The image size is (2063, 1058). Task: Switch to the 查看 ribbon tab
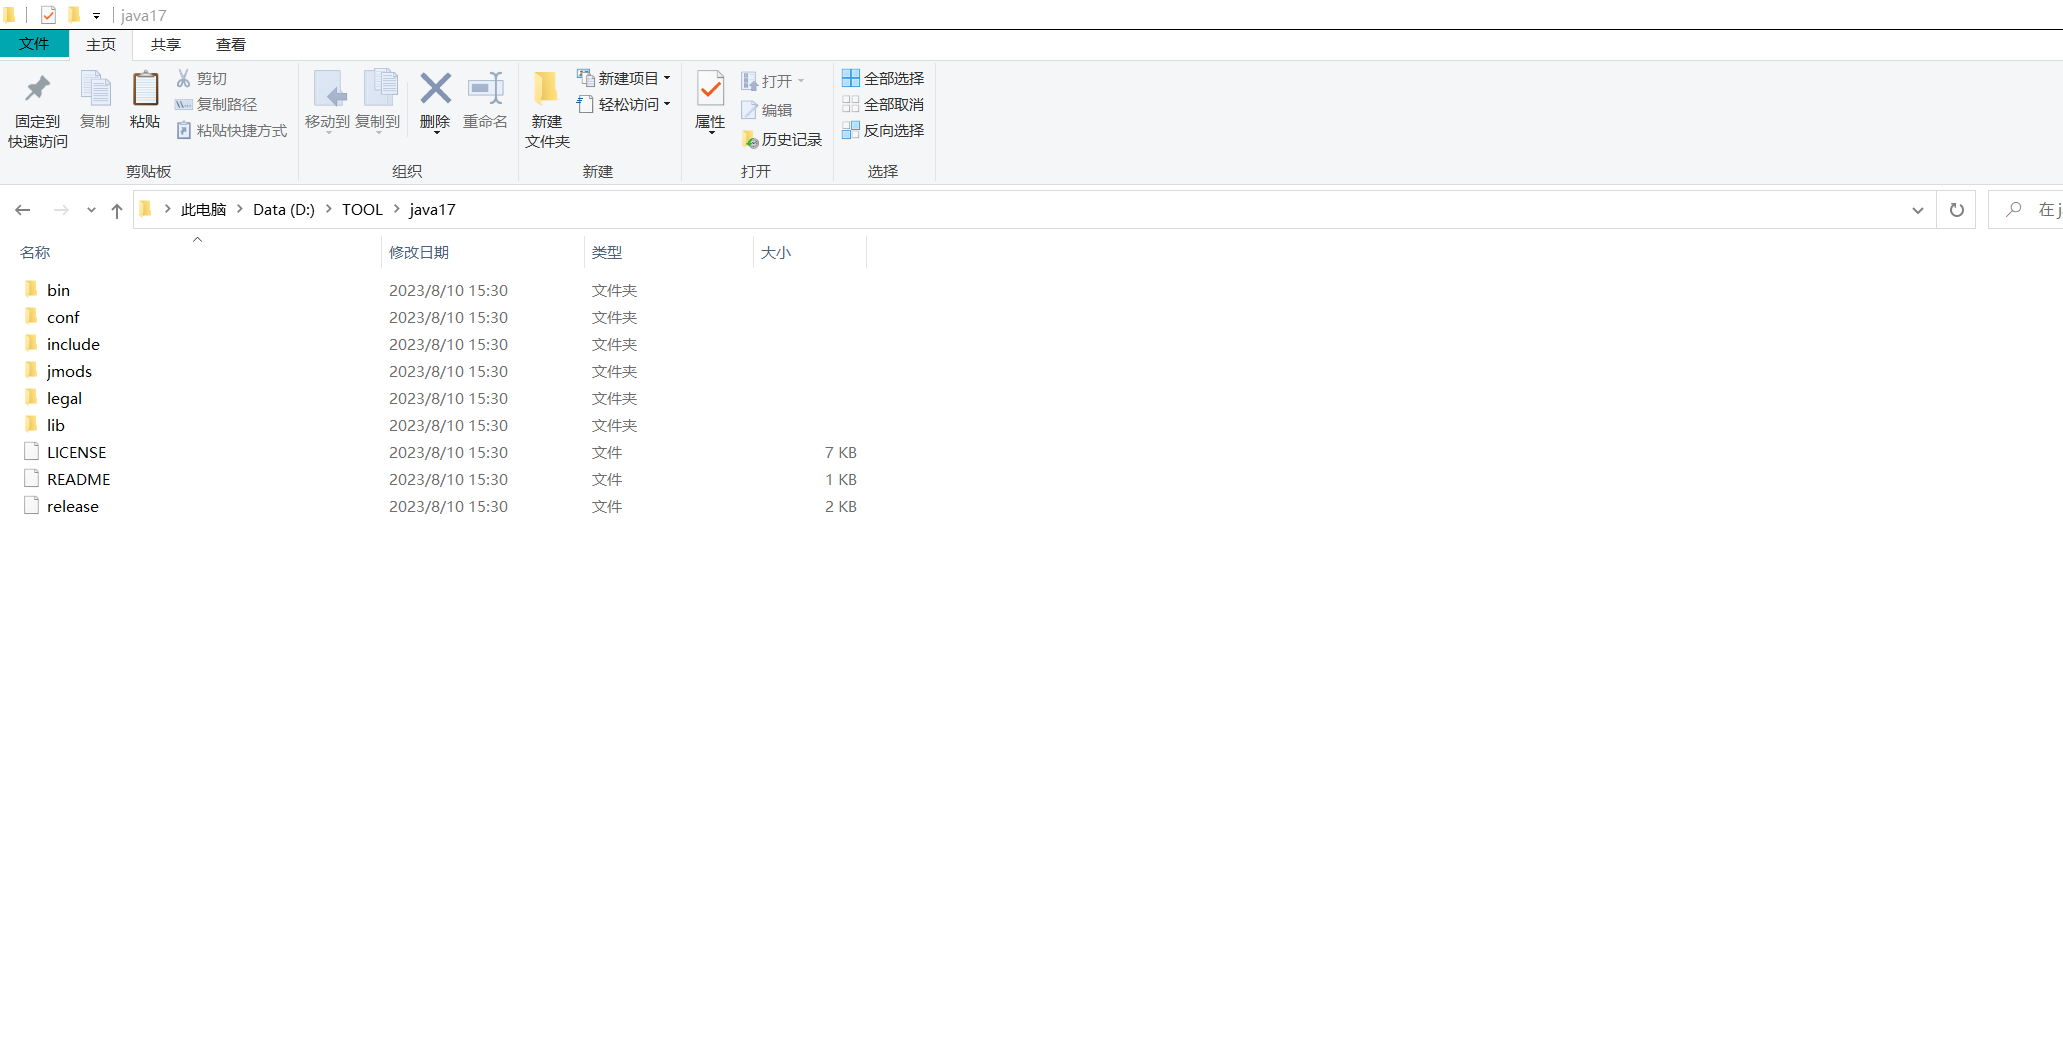coord(231,44)
